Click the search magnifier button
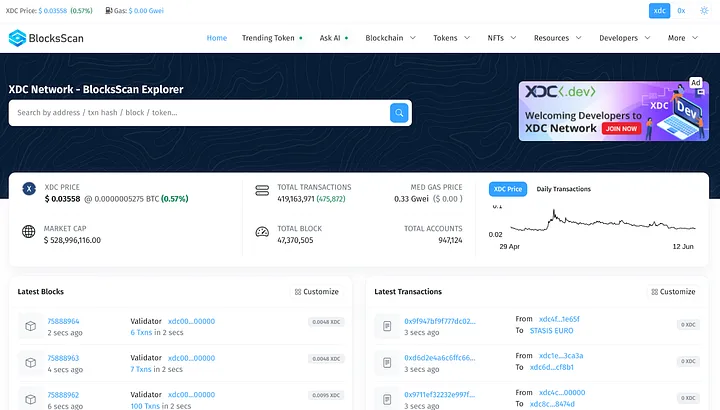The height and width of the screenshot is (410, 720). click(399, 113)
